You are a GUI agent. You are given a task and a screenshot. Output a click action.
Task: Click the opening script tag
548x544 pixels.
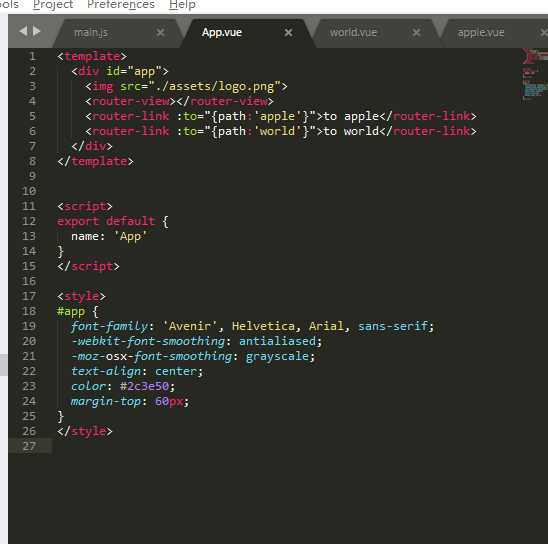click(x=85, y=206)
